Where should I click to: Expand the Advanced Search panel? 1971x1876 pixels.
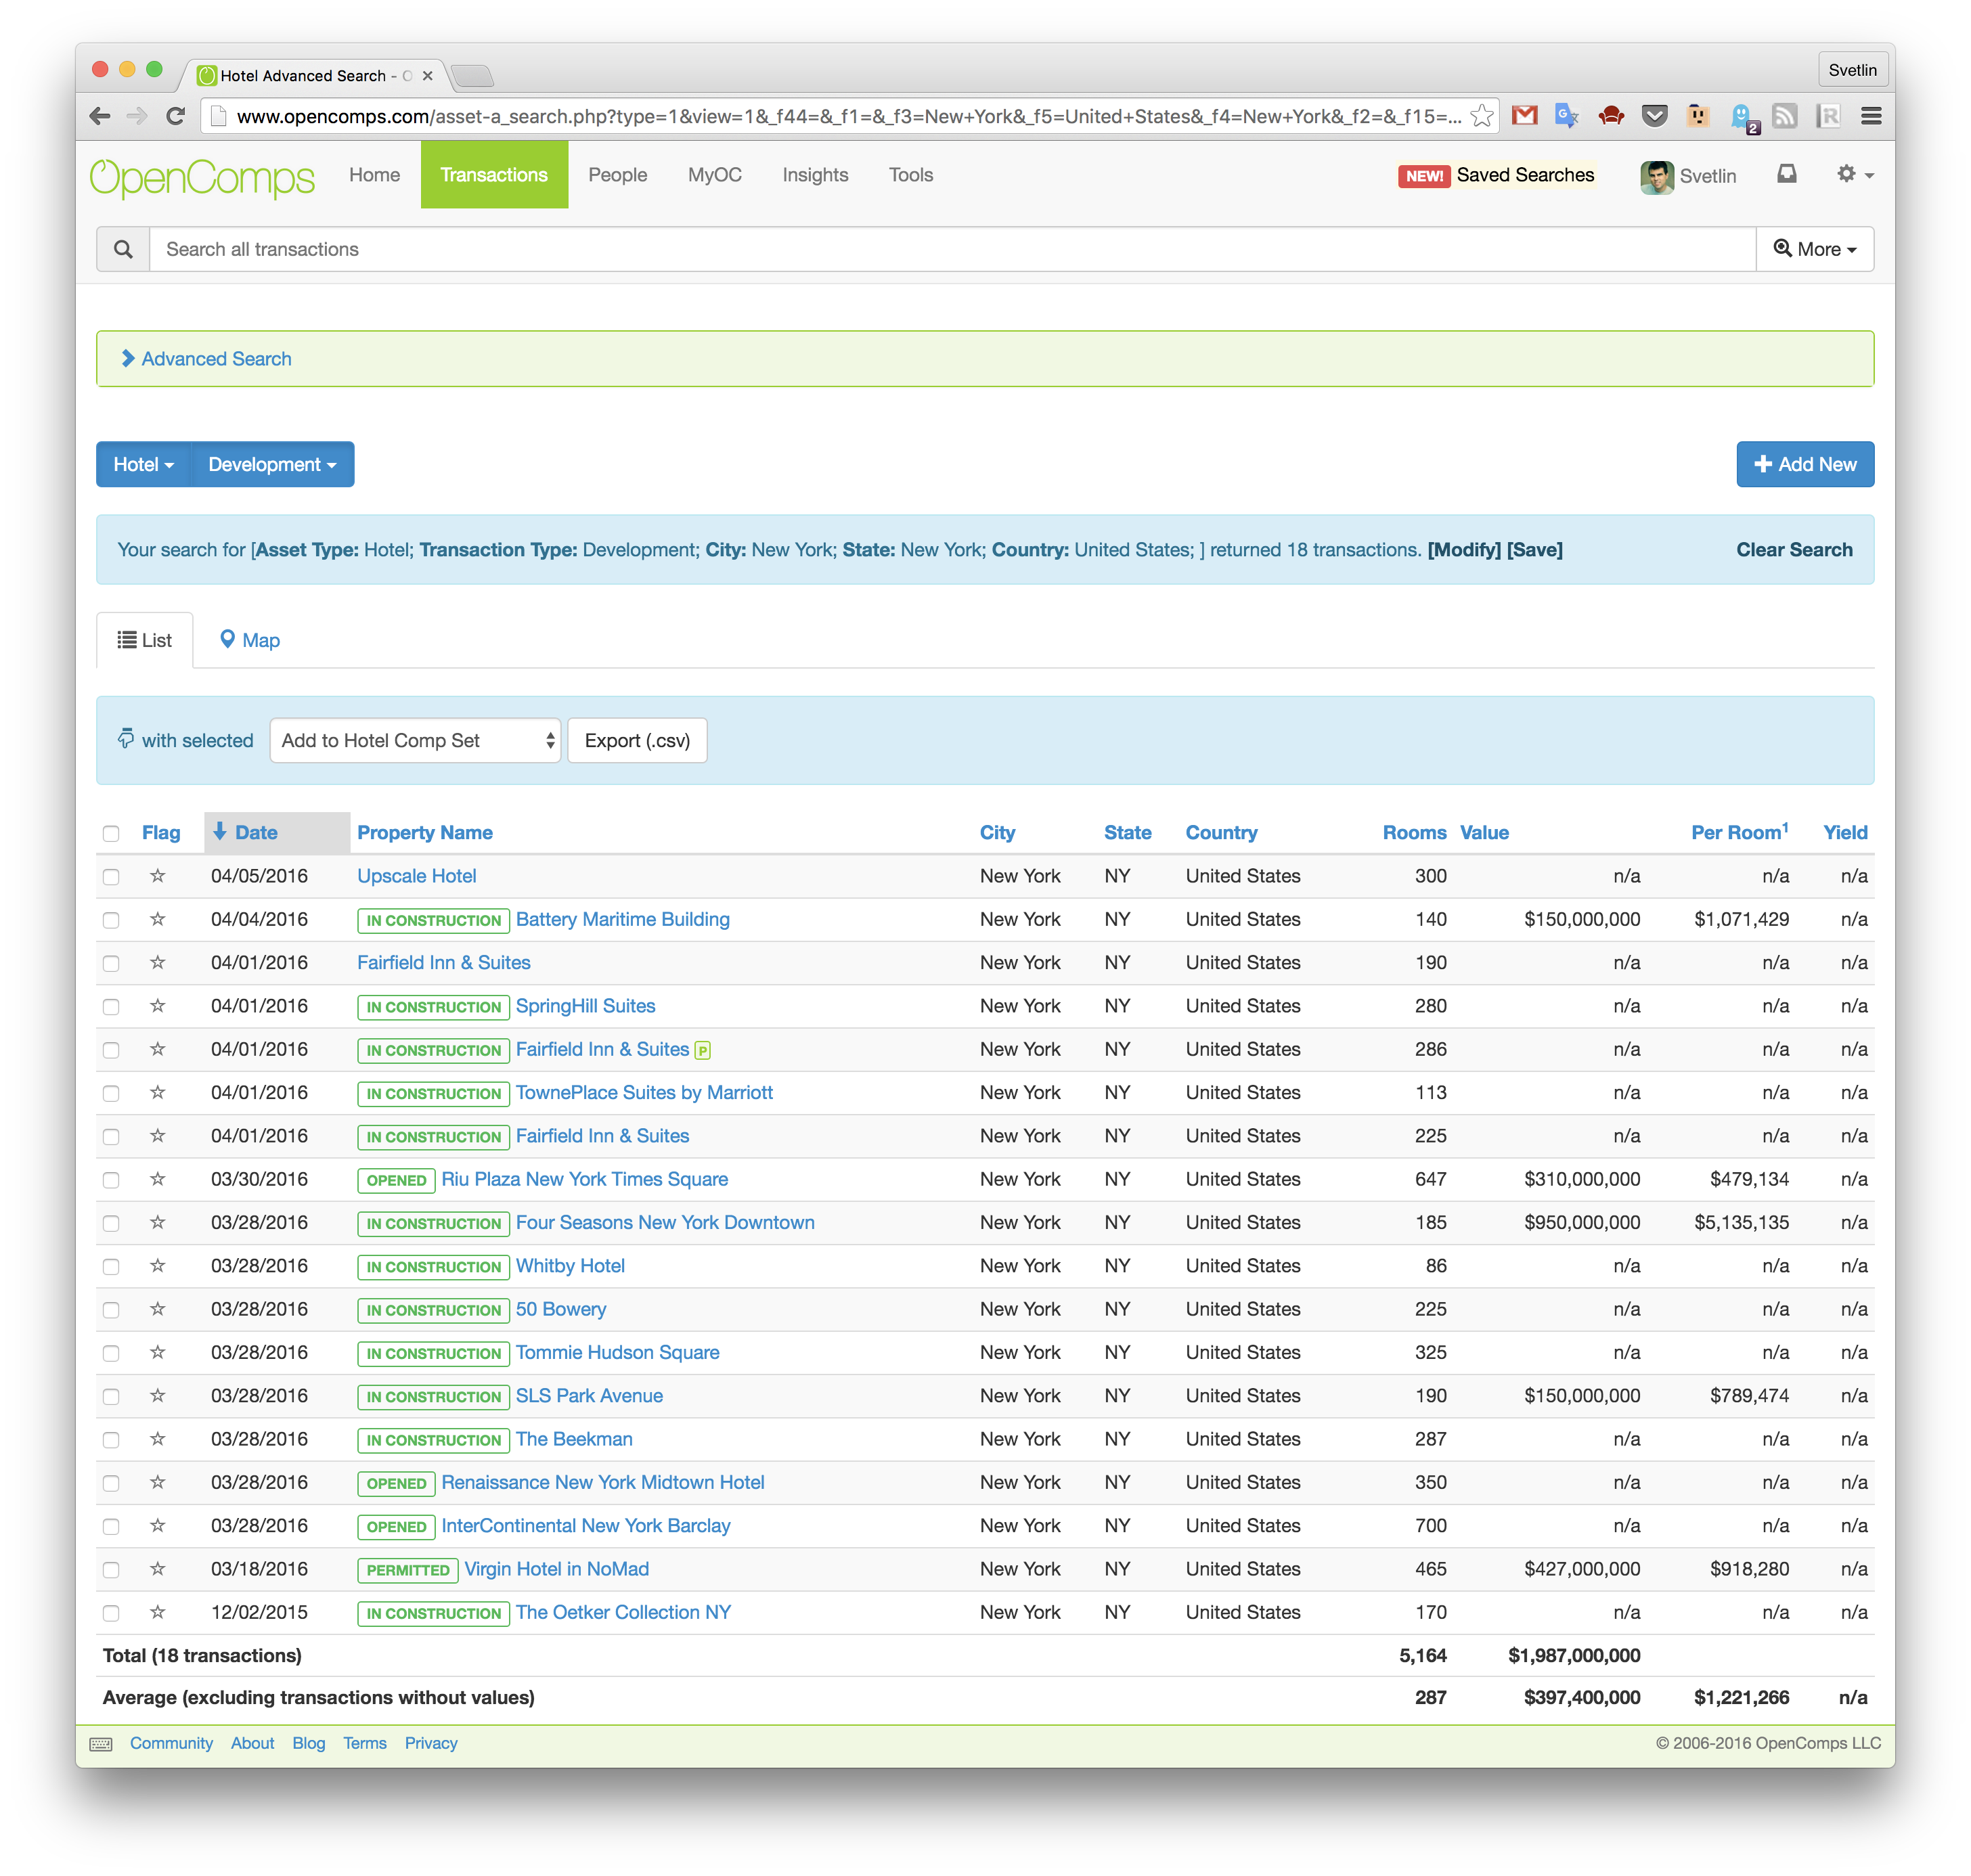click(215, 359)
